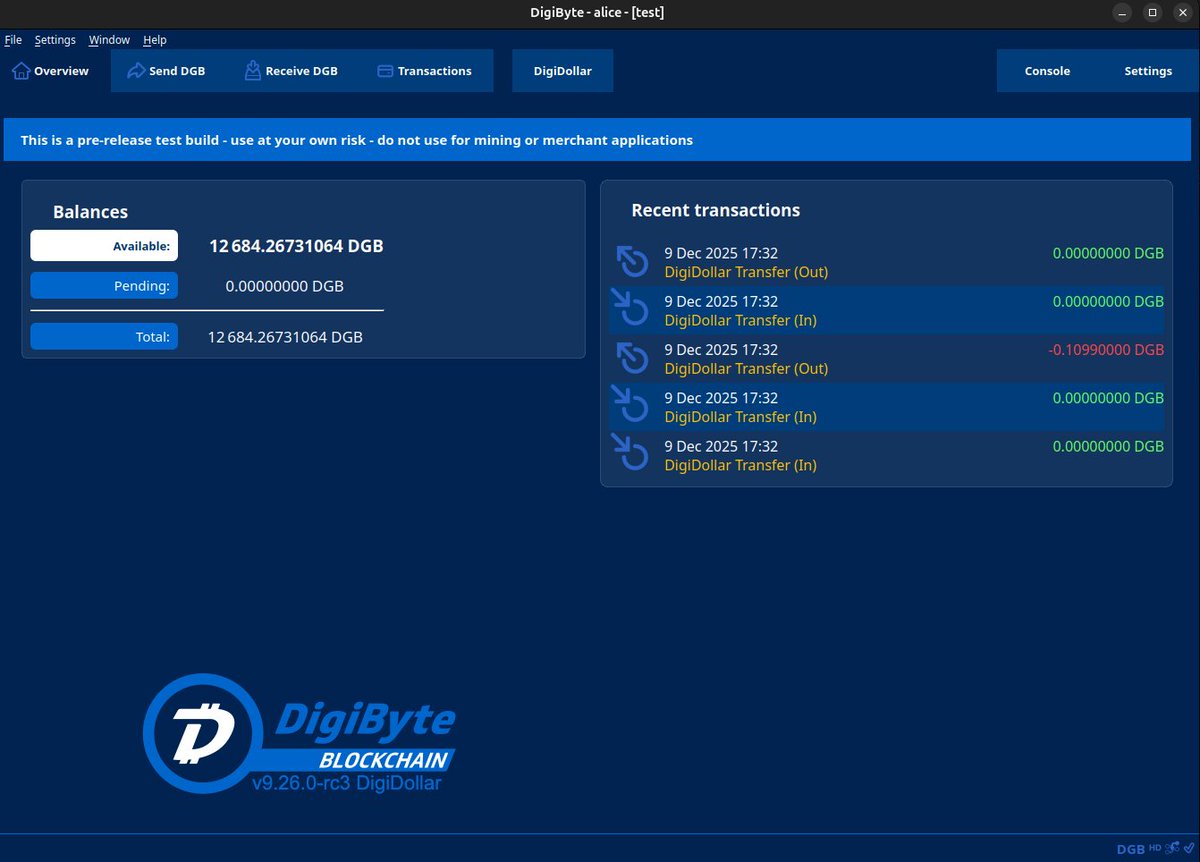Click the Available: label
This screenshot has width=1200, height=862.
104,246
